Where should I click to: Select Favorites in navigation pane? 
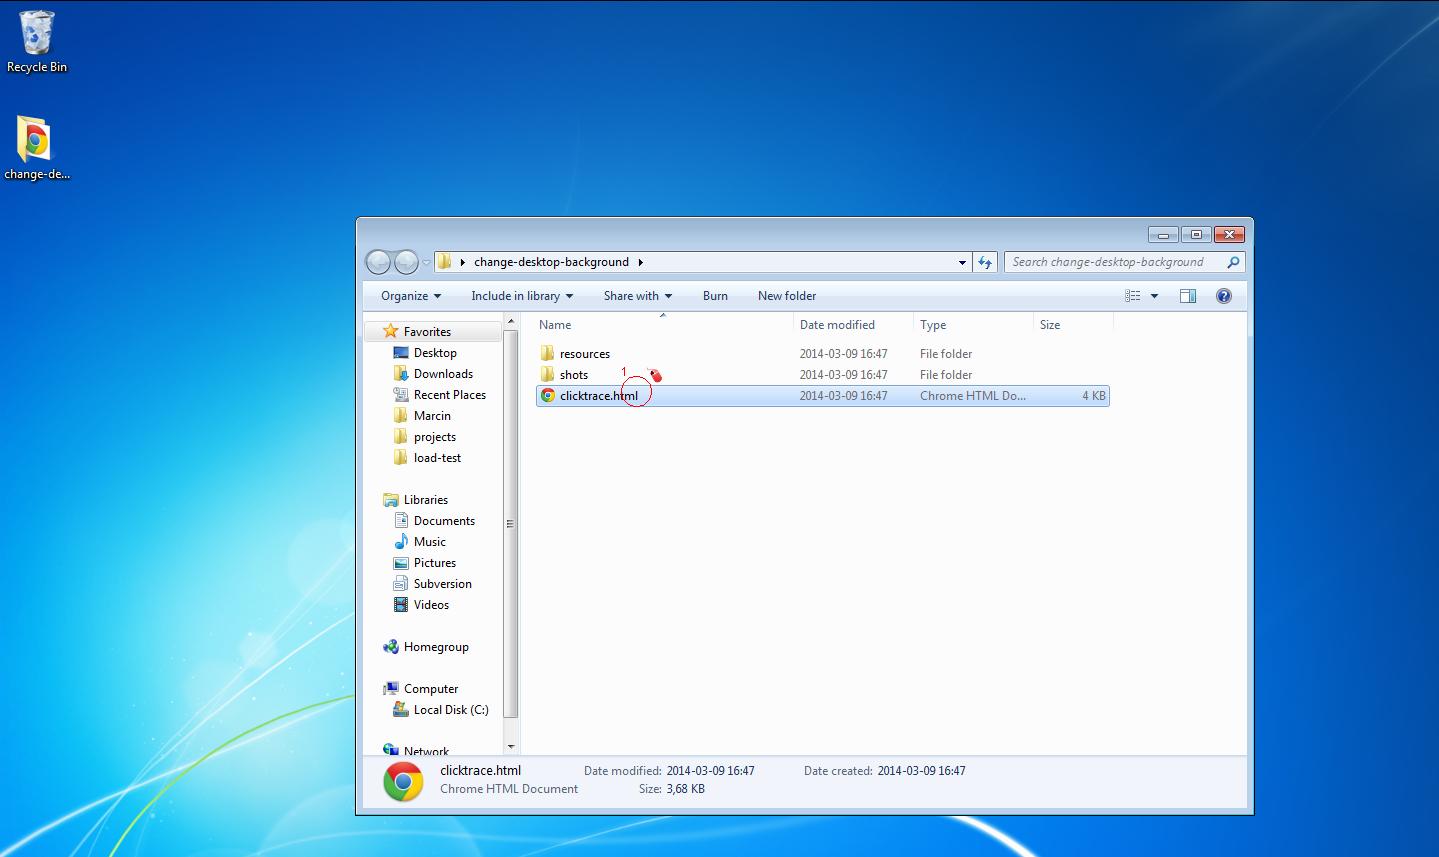(x=427, y=332)
